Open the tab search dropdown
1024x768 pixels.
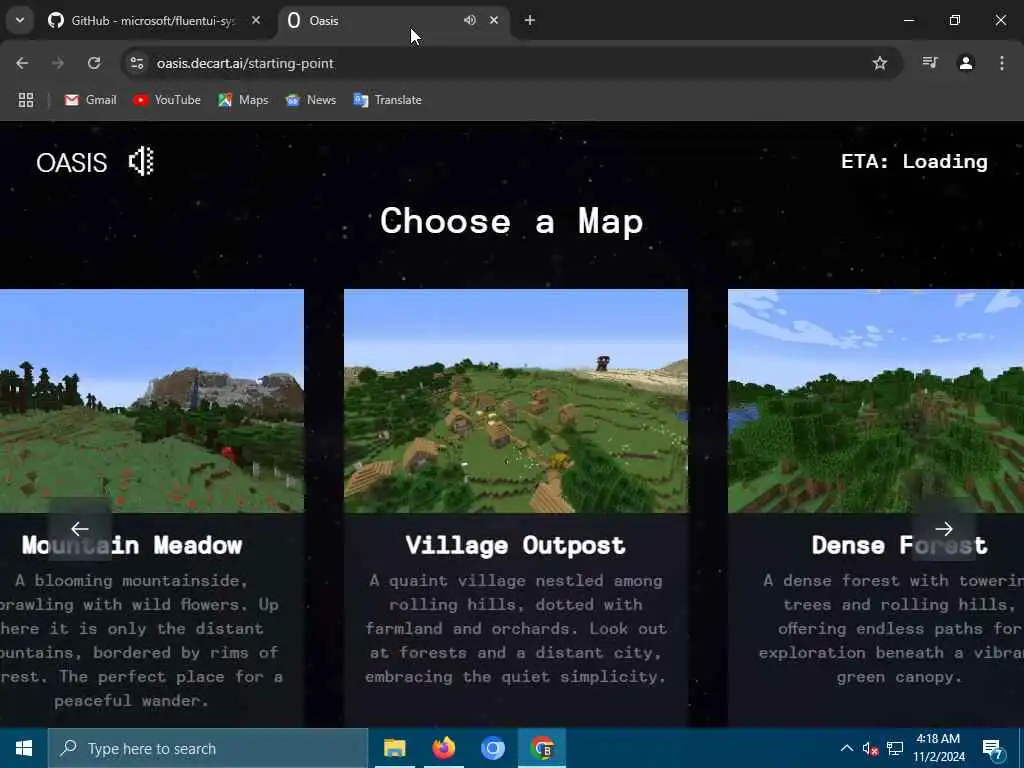click(20, 20)
